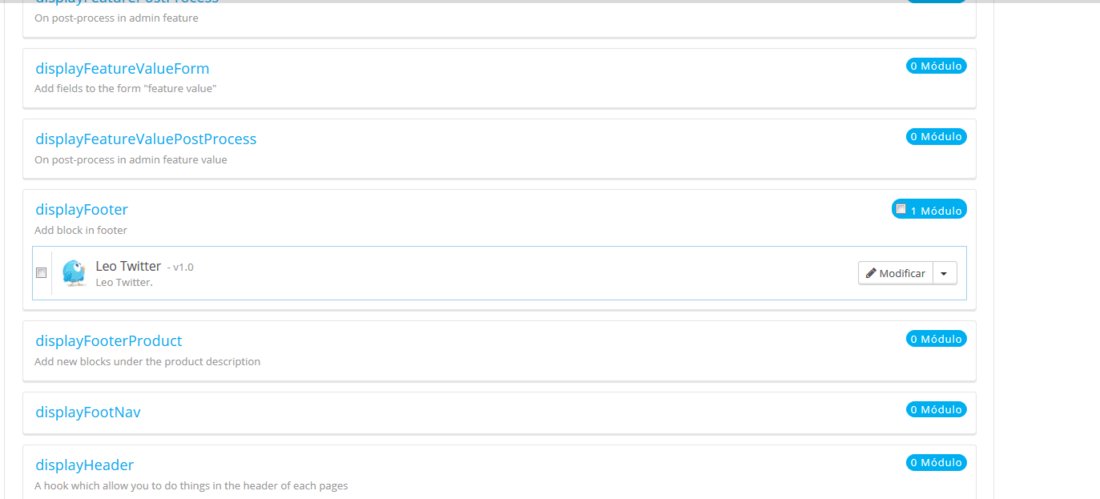Open the displayFeatureValueForm hook link
The width and height of the screenshot is (1100, 499).
click(122, 69)
